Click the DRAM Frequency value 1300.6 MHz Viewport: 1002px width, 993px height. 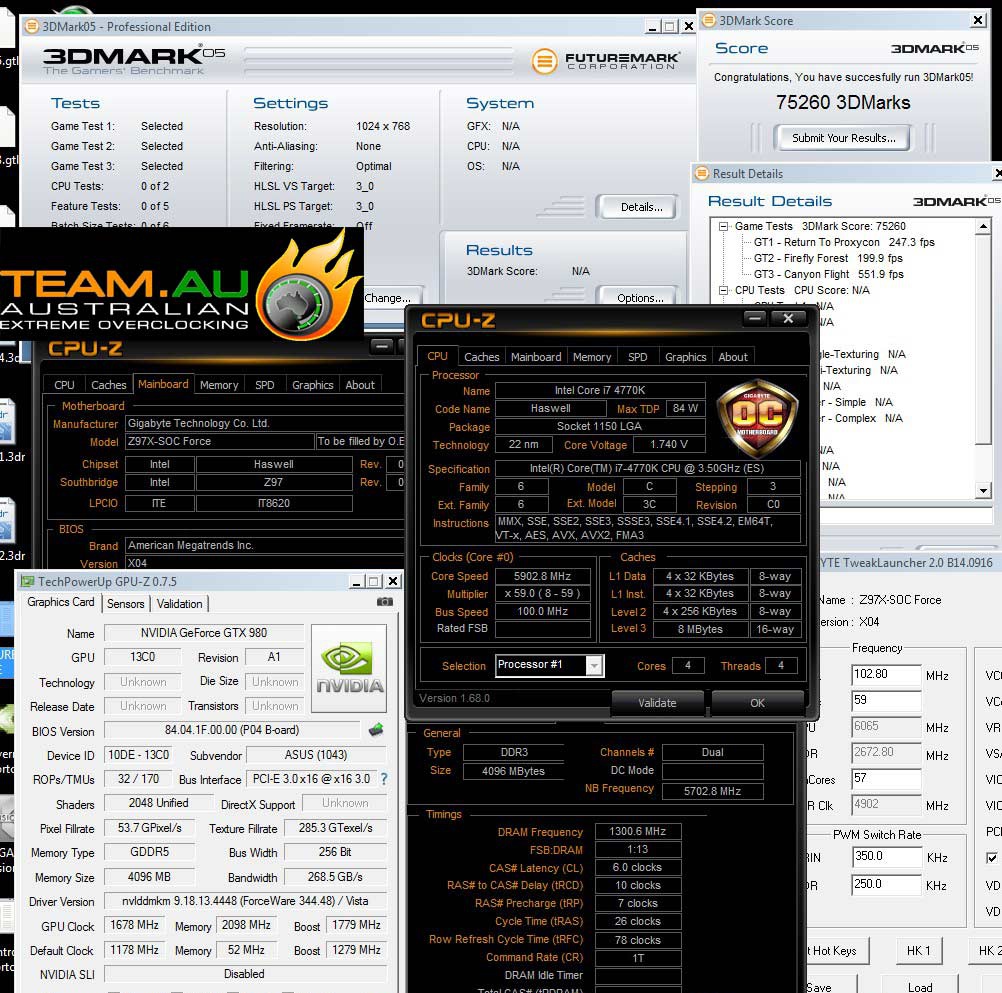point(637,831)
